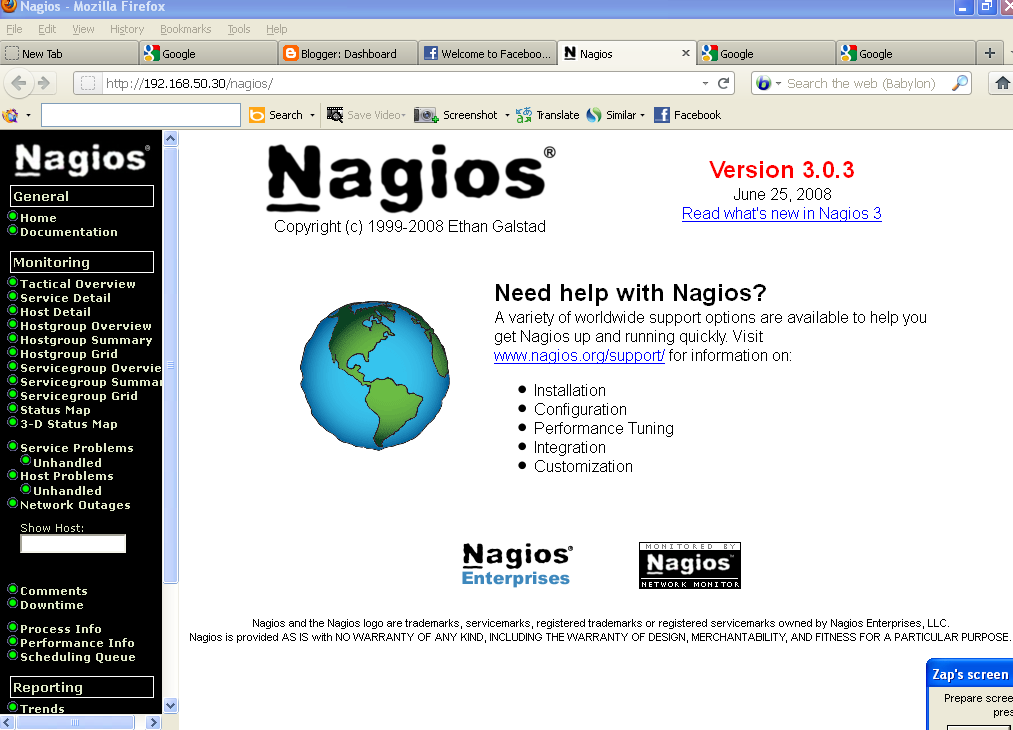Viewport: 1013px width, 730px height.
Task: Expand the Search button dropdown arrow
Action: 312,115
